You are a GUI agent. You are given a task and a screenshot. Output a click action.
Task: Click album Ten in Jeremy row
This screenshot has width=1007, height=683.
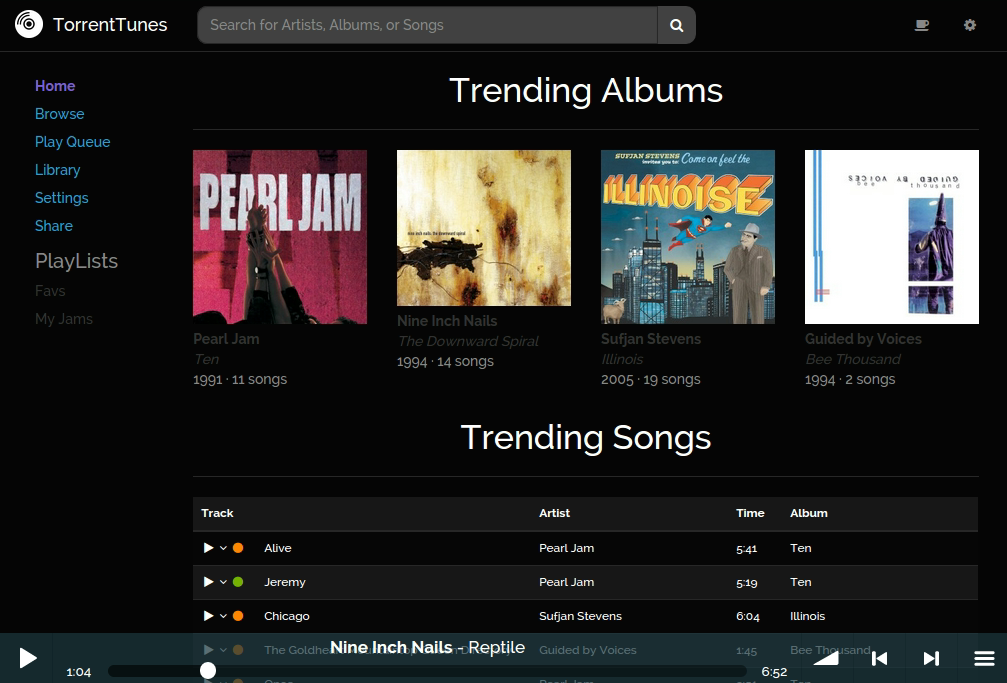[x=800, y=582]
